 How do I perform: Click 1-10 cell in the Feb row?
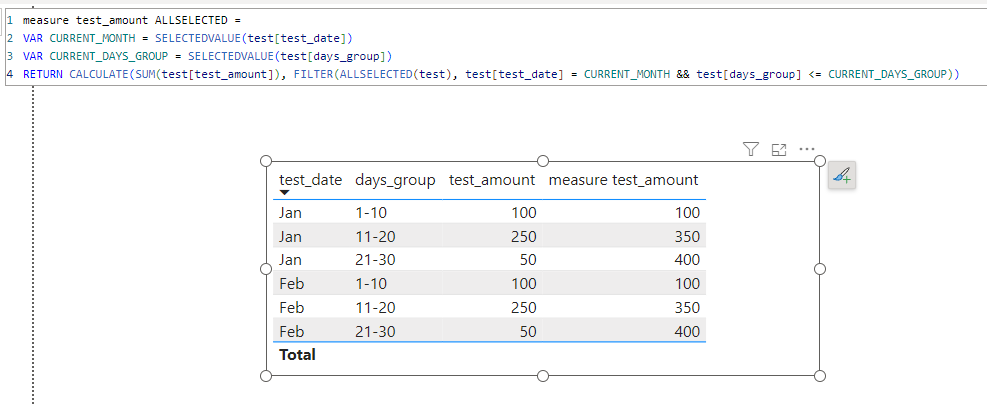coord(371,284)
